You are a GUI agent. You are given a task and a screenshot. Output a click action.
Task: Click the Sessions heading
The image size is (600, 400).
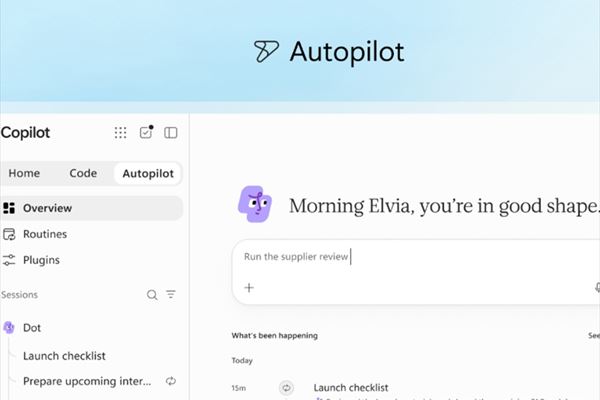click(x=19, y=295)
